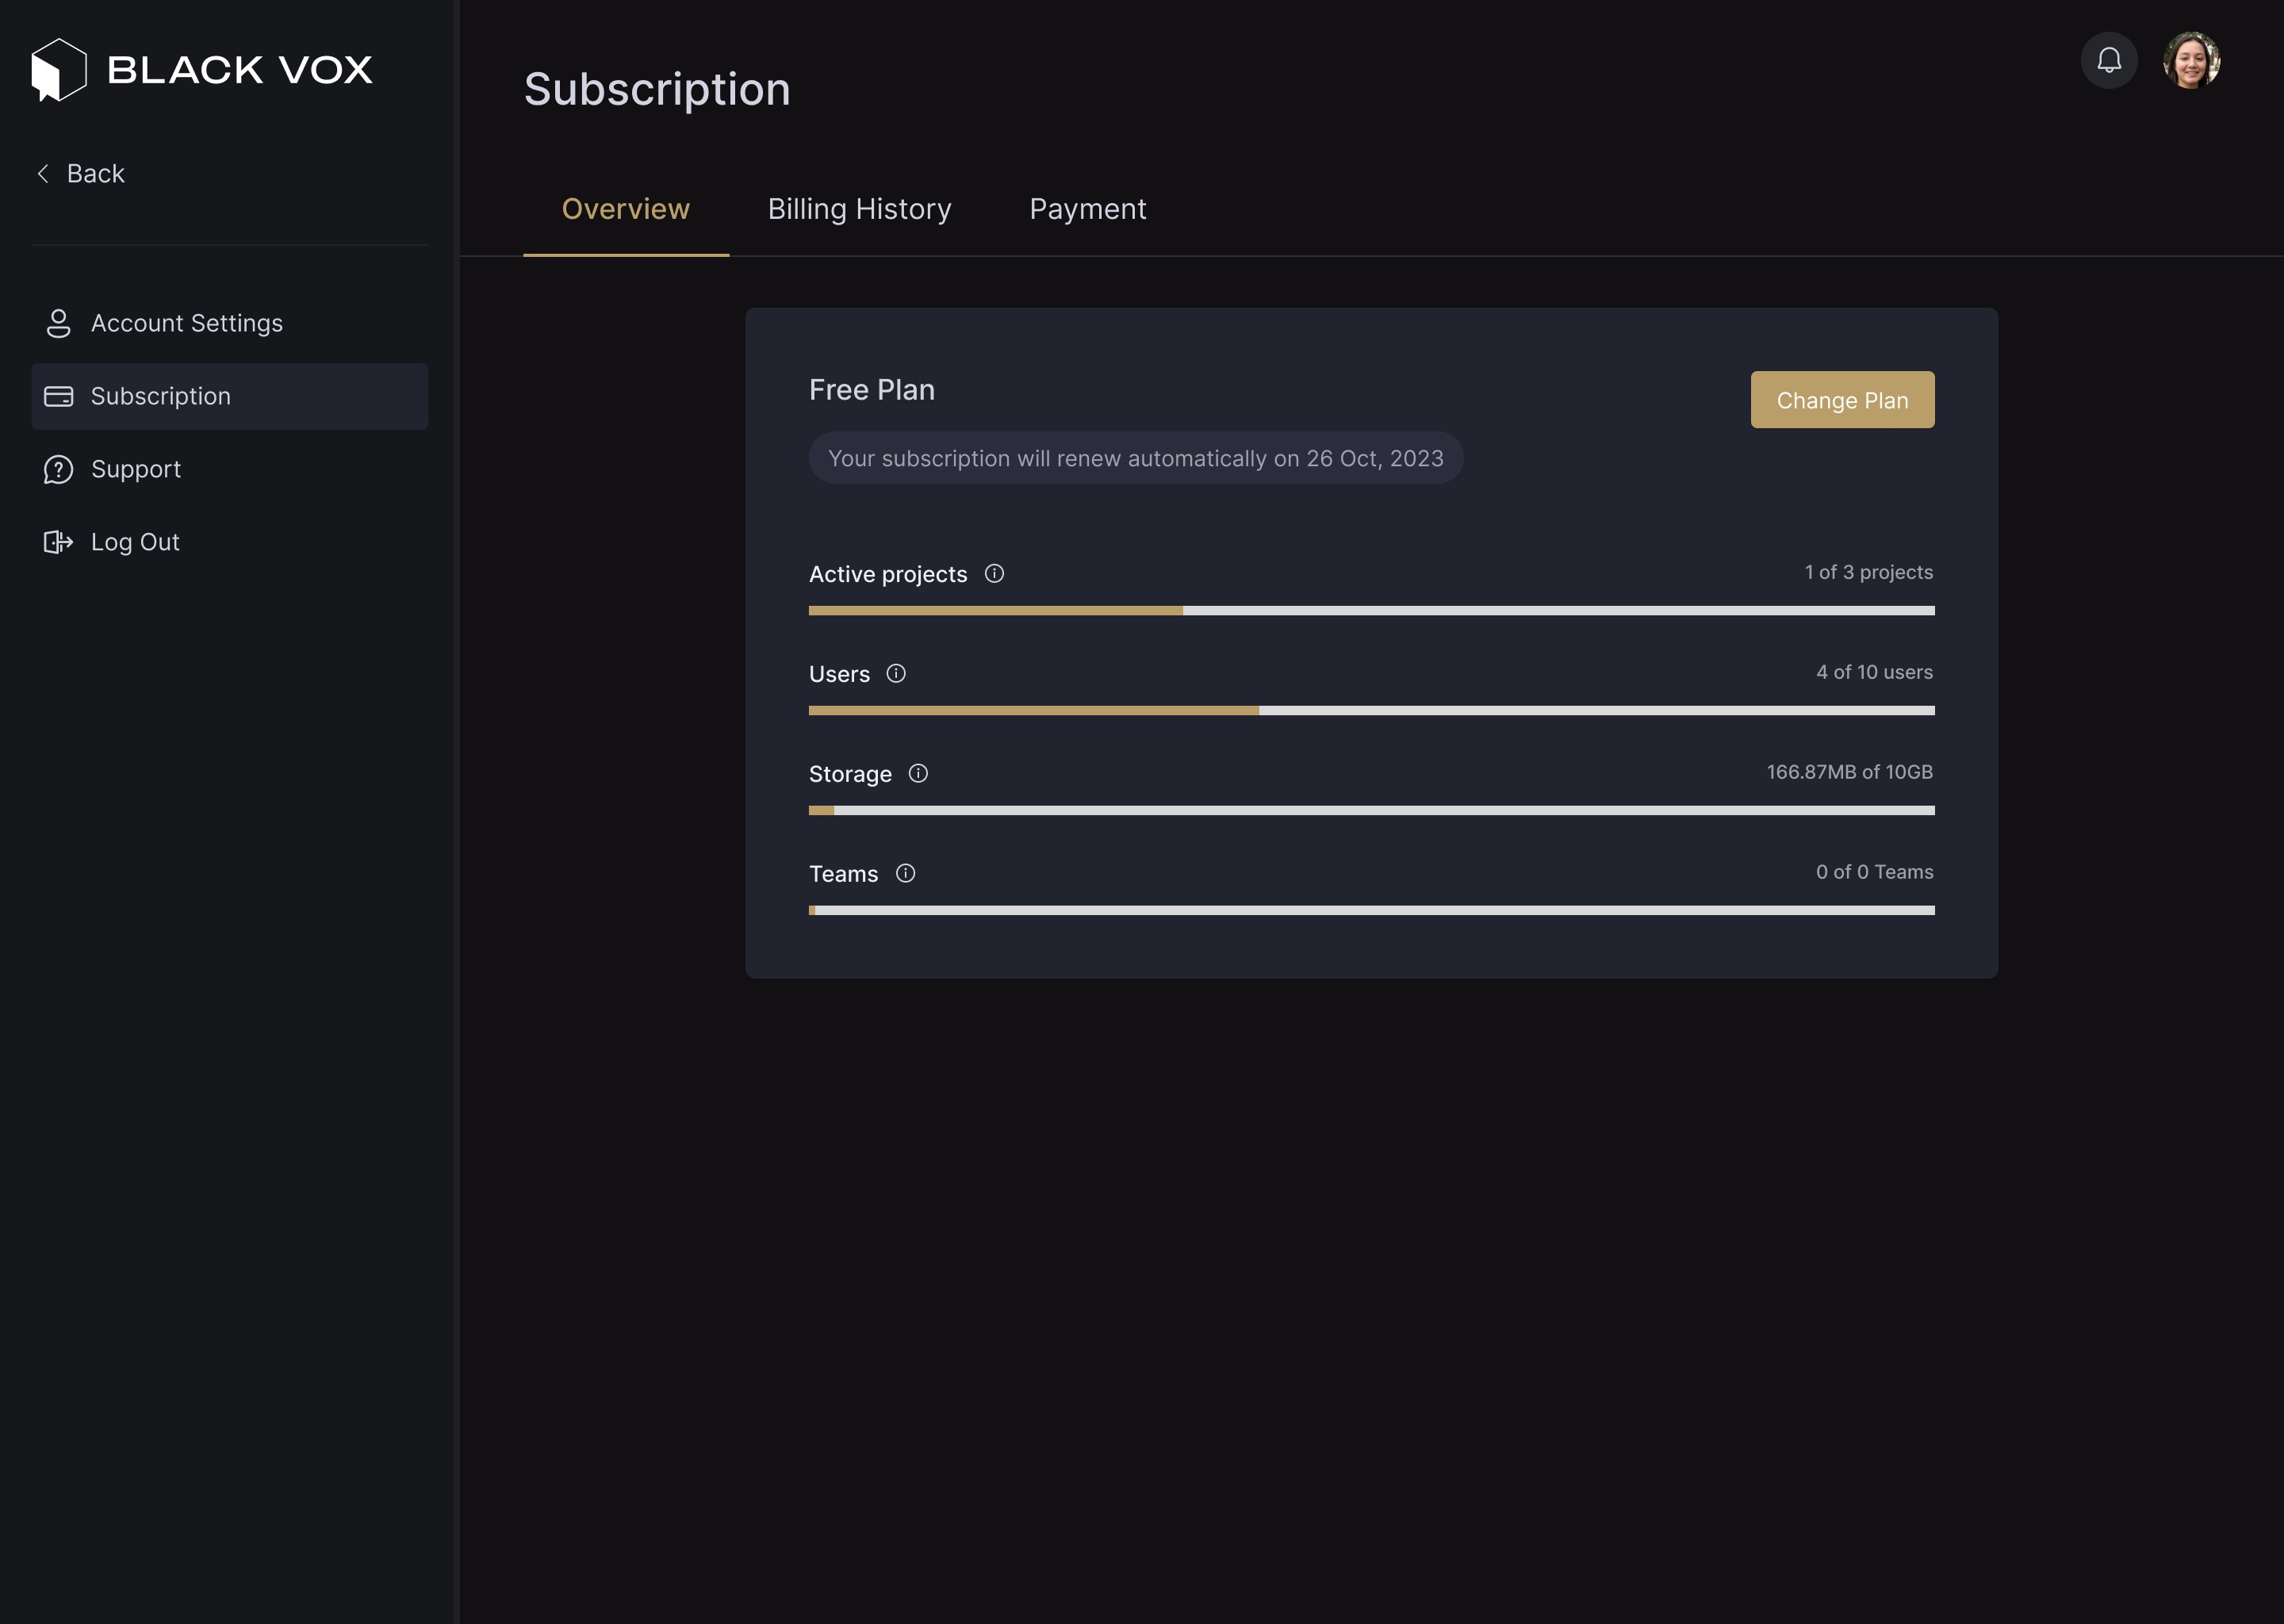Click the Black Vox logo
Image resolution: width=2284 pixels, height=1624 pixels.
coord(201,70)
